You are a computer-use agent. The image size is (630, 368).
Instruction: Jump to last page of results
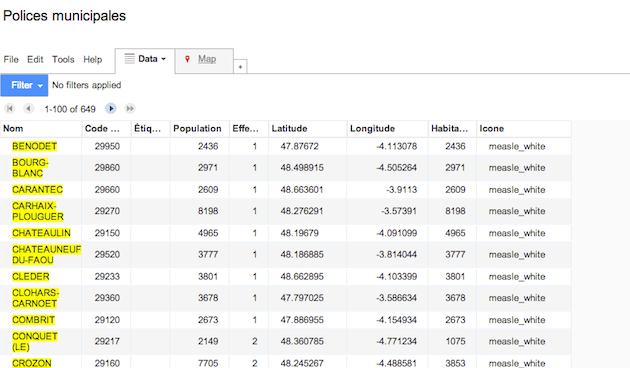[x=130, y=108]
